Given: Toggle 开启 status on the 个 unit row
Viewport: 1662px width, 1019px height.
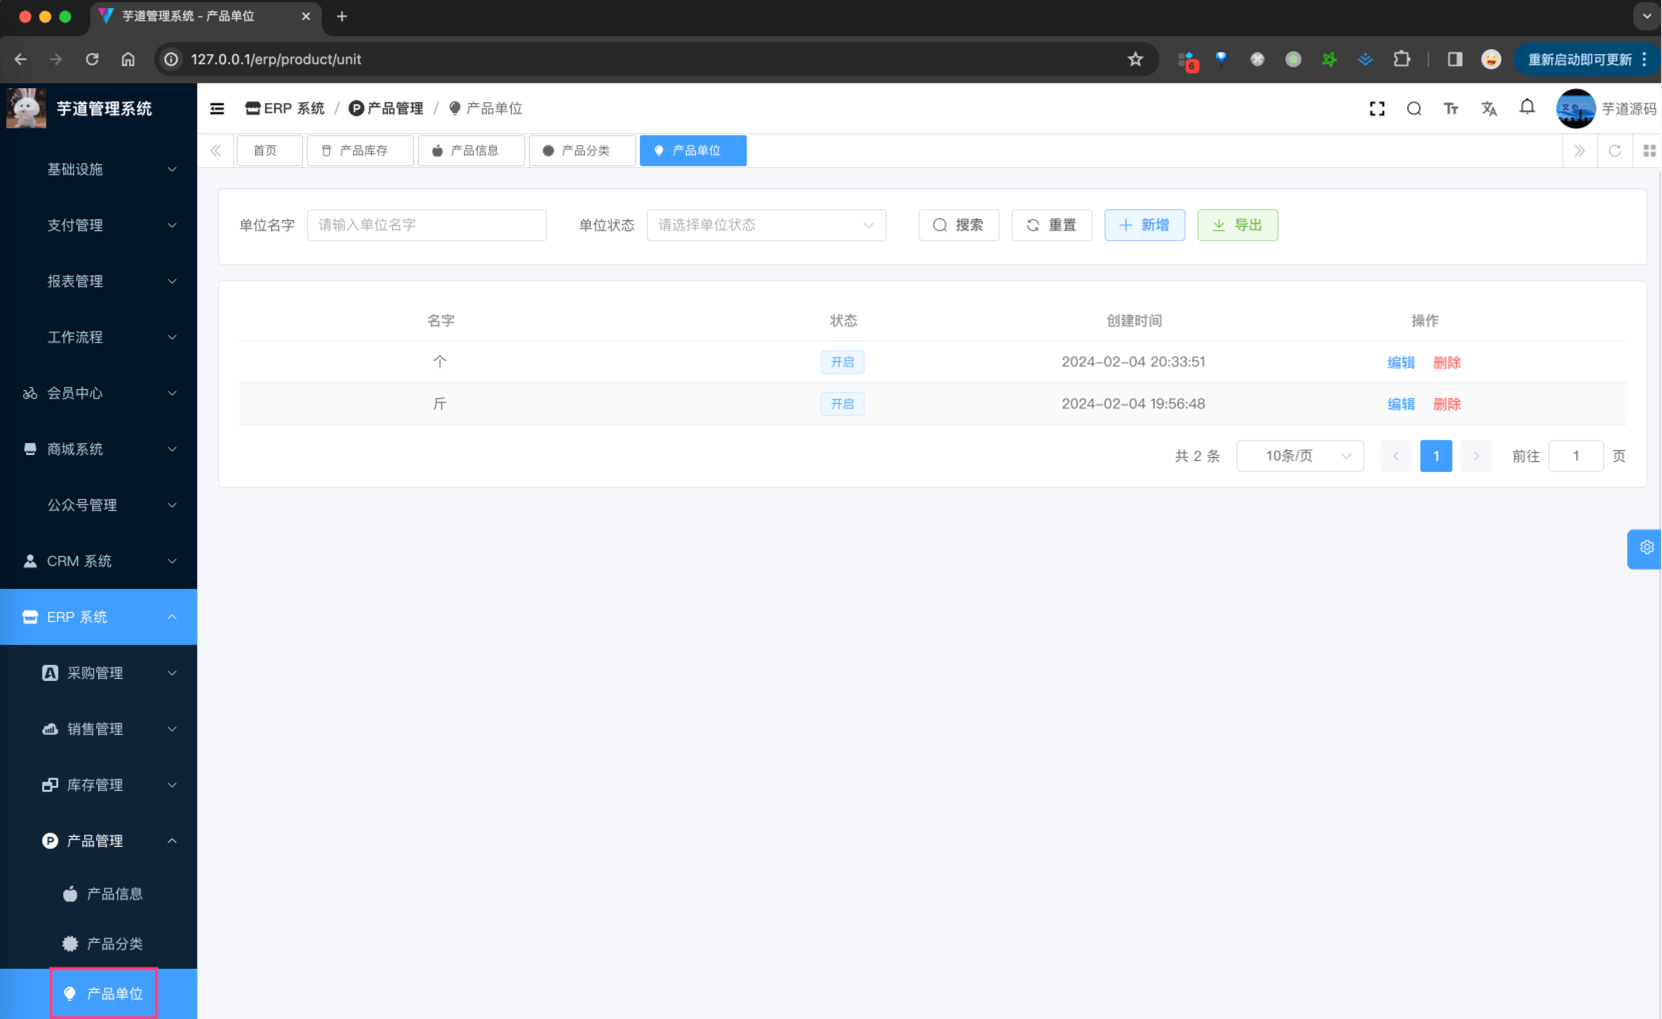Looking at the screenshot, I should pos(843,361).
